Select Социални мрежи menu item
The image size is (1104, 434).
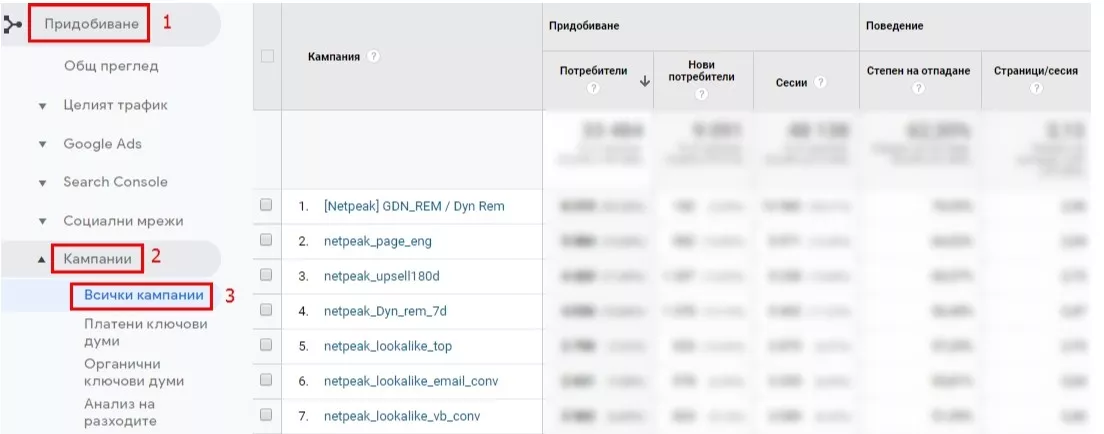click(x=123, y=221)
